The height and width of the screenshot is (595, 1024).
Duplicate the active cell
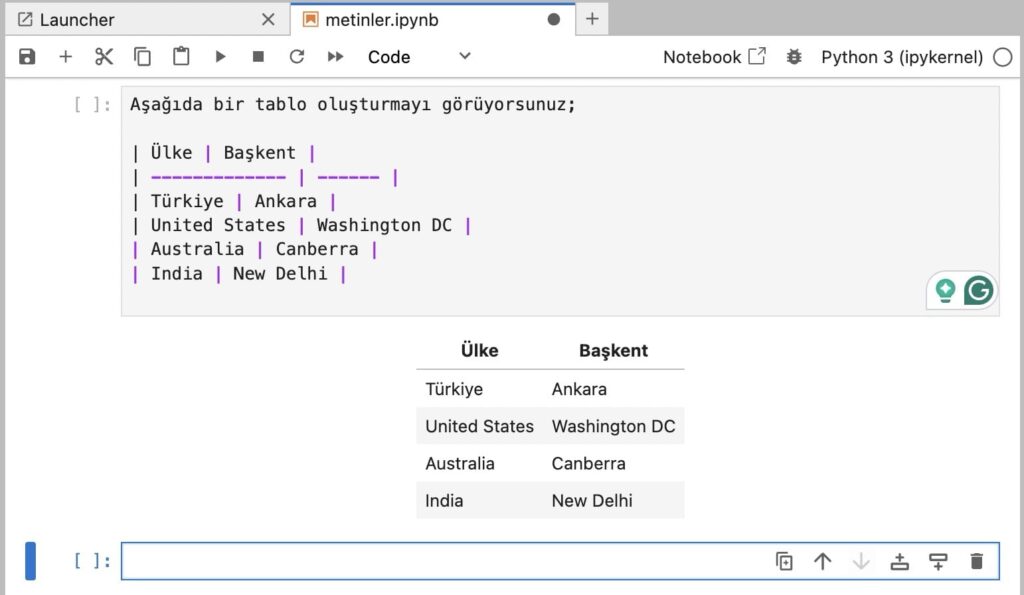coord(784,561)
